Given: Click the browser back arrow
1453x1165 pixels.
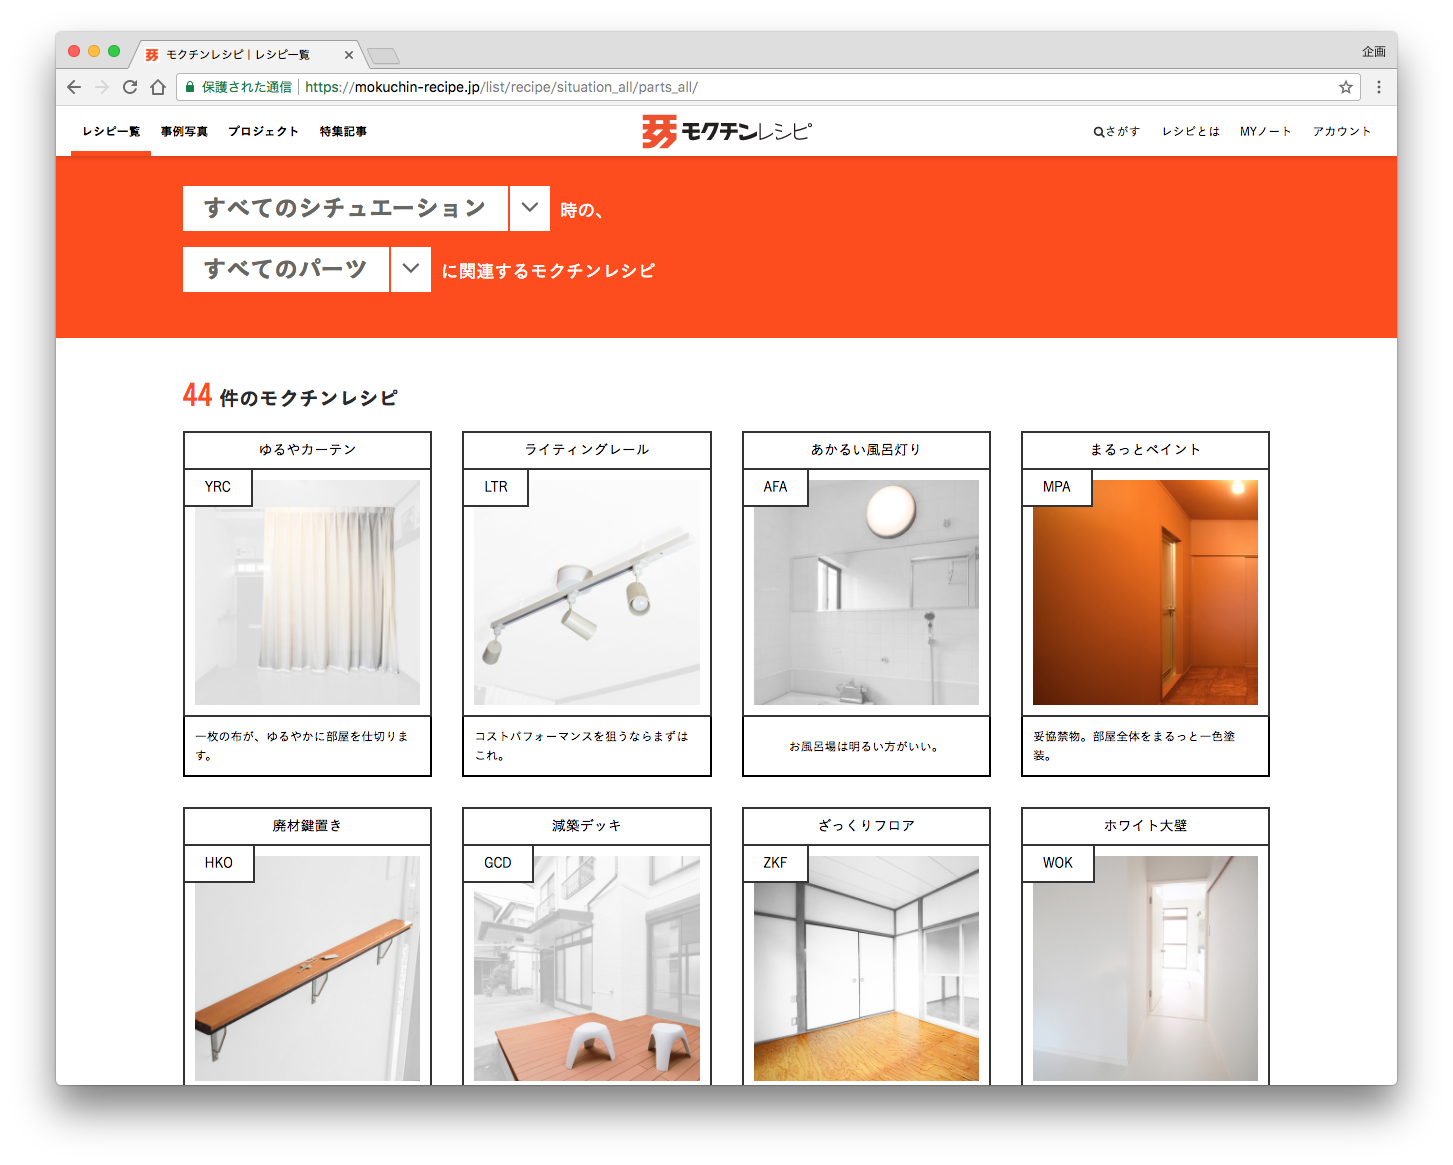Looking at the screenshot, I should click(x=74, y=87).
